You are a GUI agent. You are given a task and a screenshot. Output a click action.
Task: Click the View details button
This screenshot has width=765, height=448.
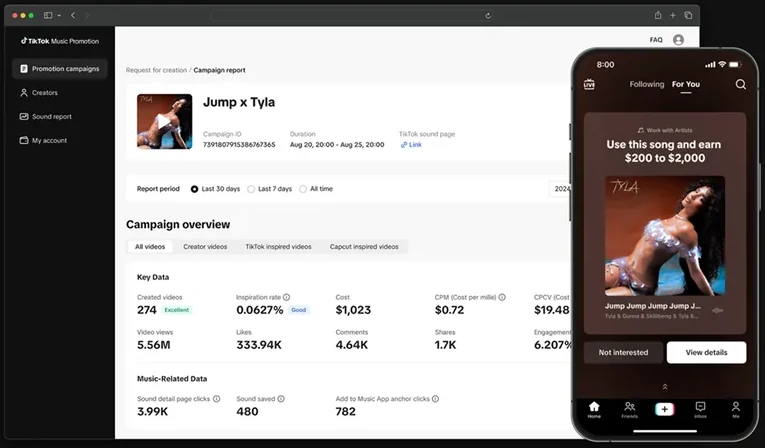click(706, 352)
